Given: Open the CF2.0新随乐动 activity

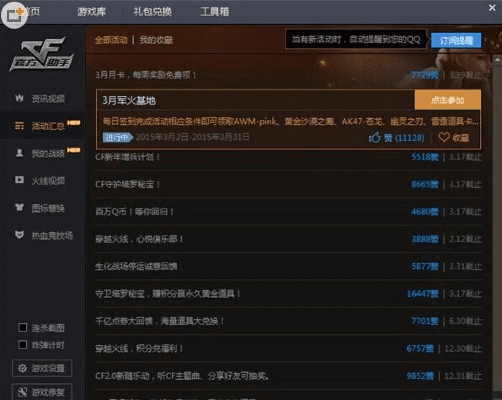Looking at the screenshot, I should click(x=182, y=376).
